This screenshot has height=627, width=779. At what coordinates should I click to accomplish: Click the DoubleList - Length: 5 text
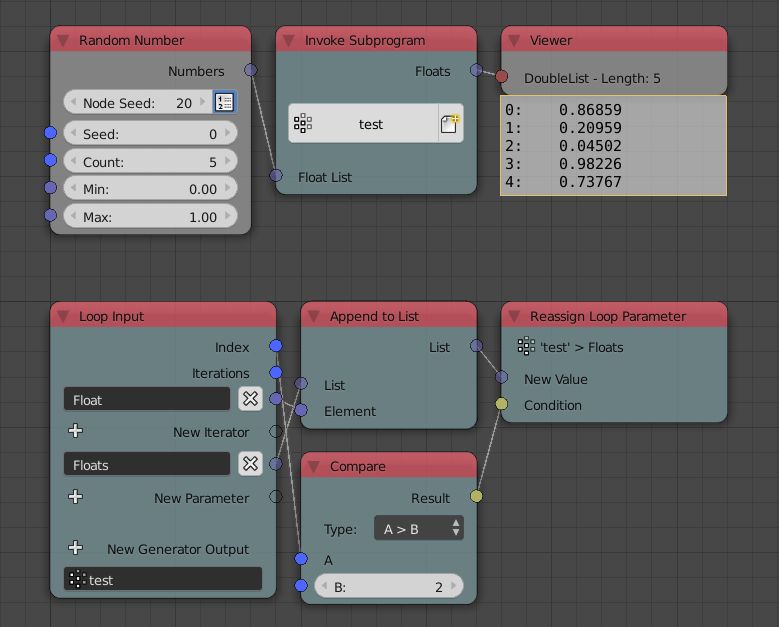[592, 78]
